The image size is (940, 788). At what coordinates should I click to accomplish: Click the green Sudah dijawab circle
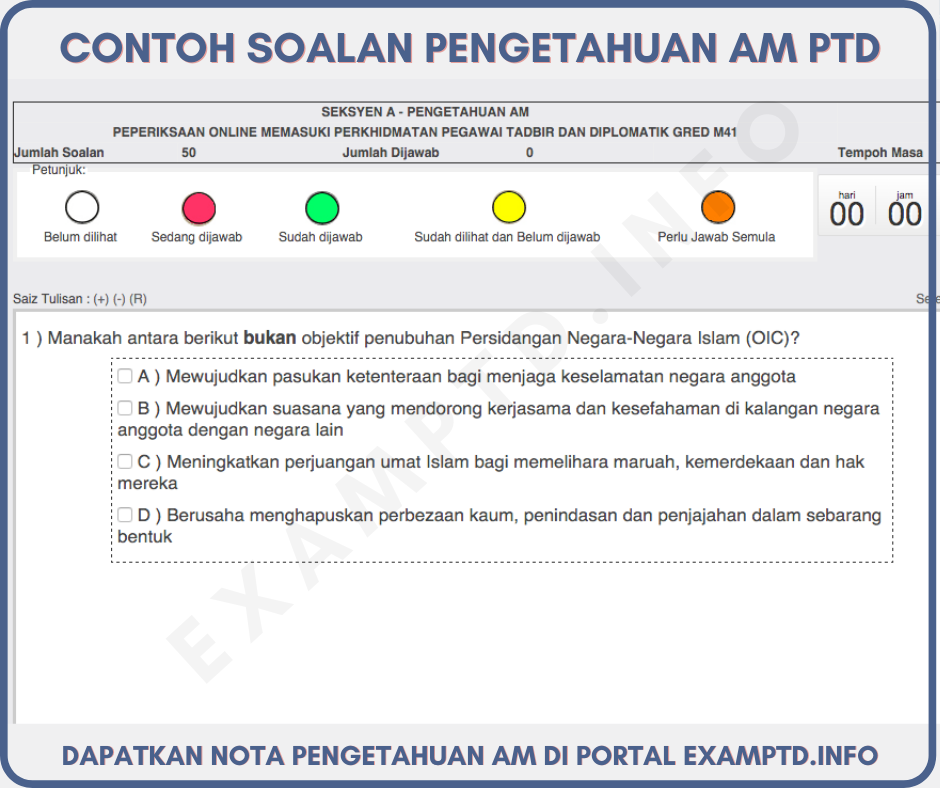(322, 208)
